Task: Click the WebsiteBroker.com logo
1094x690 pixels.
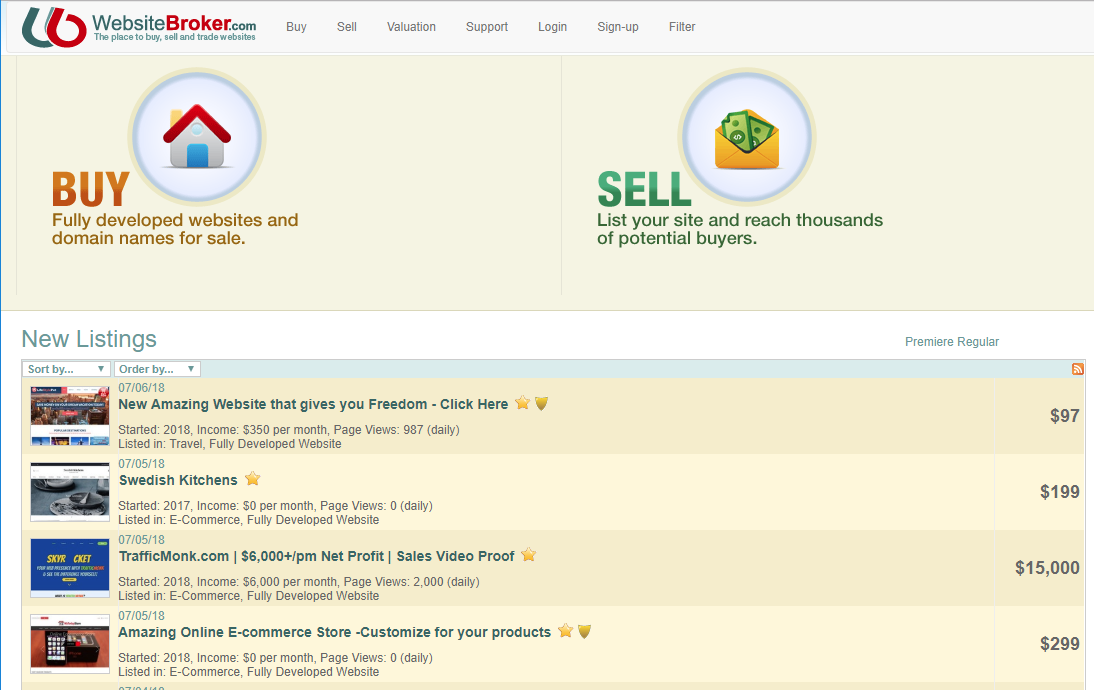Action: pyautogui.click(x=139, y=27)
